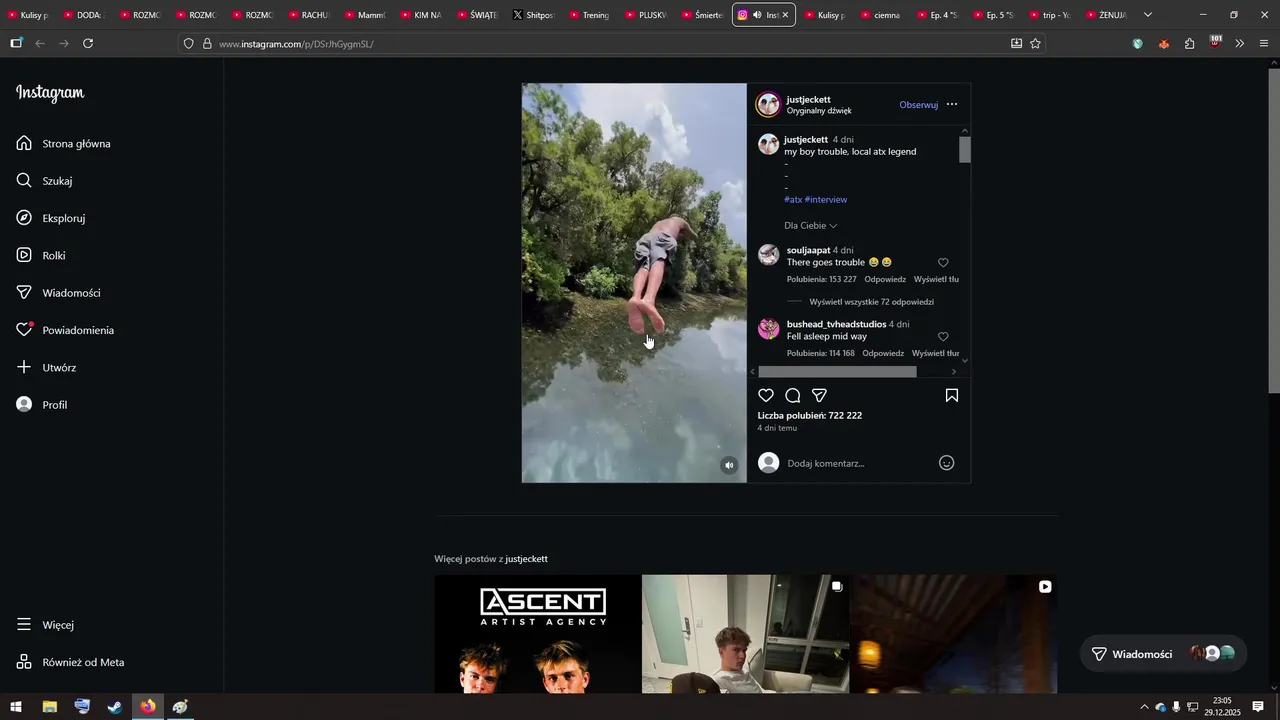Like souljaapat's comment

pos(943,263)
